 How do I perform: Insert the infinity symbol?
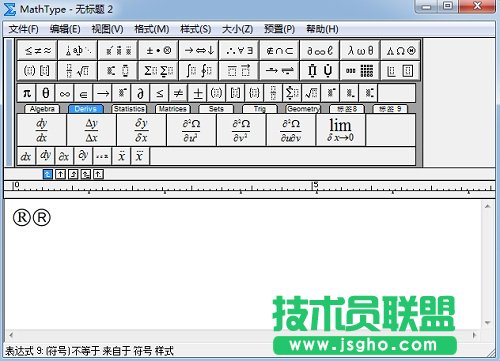(x=65, y=93)
